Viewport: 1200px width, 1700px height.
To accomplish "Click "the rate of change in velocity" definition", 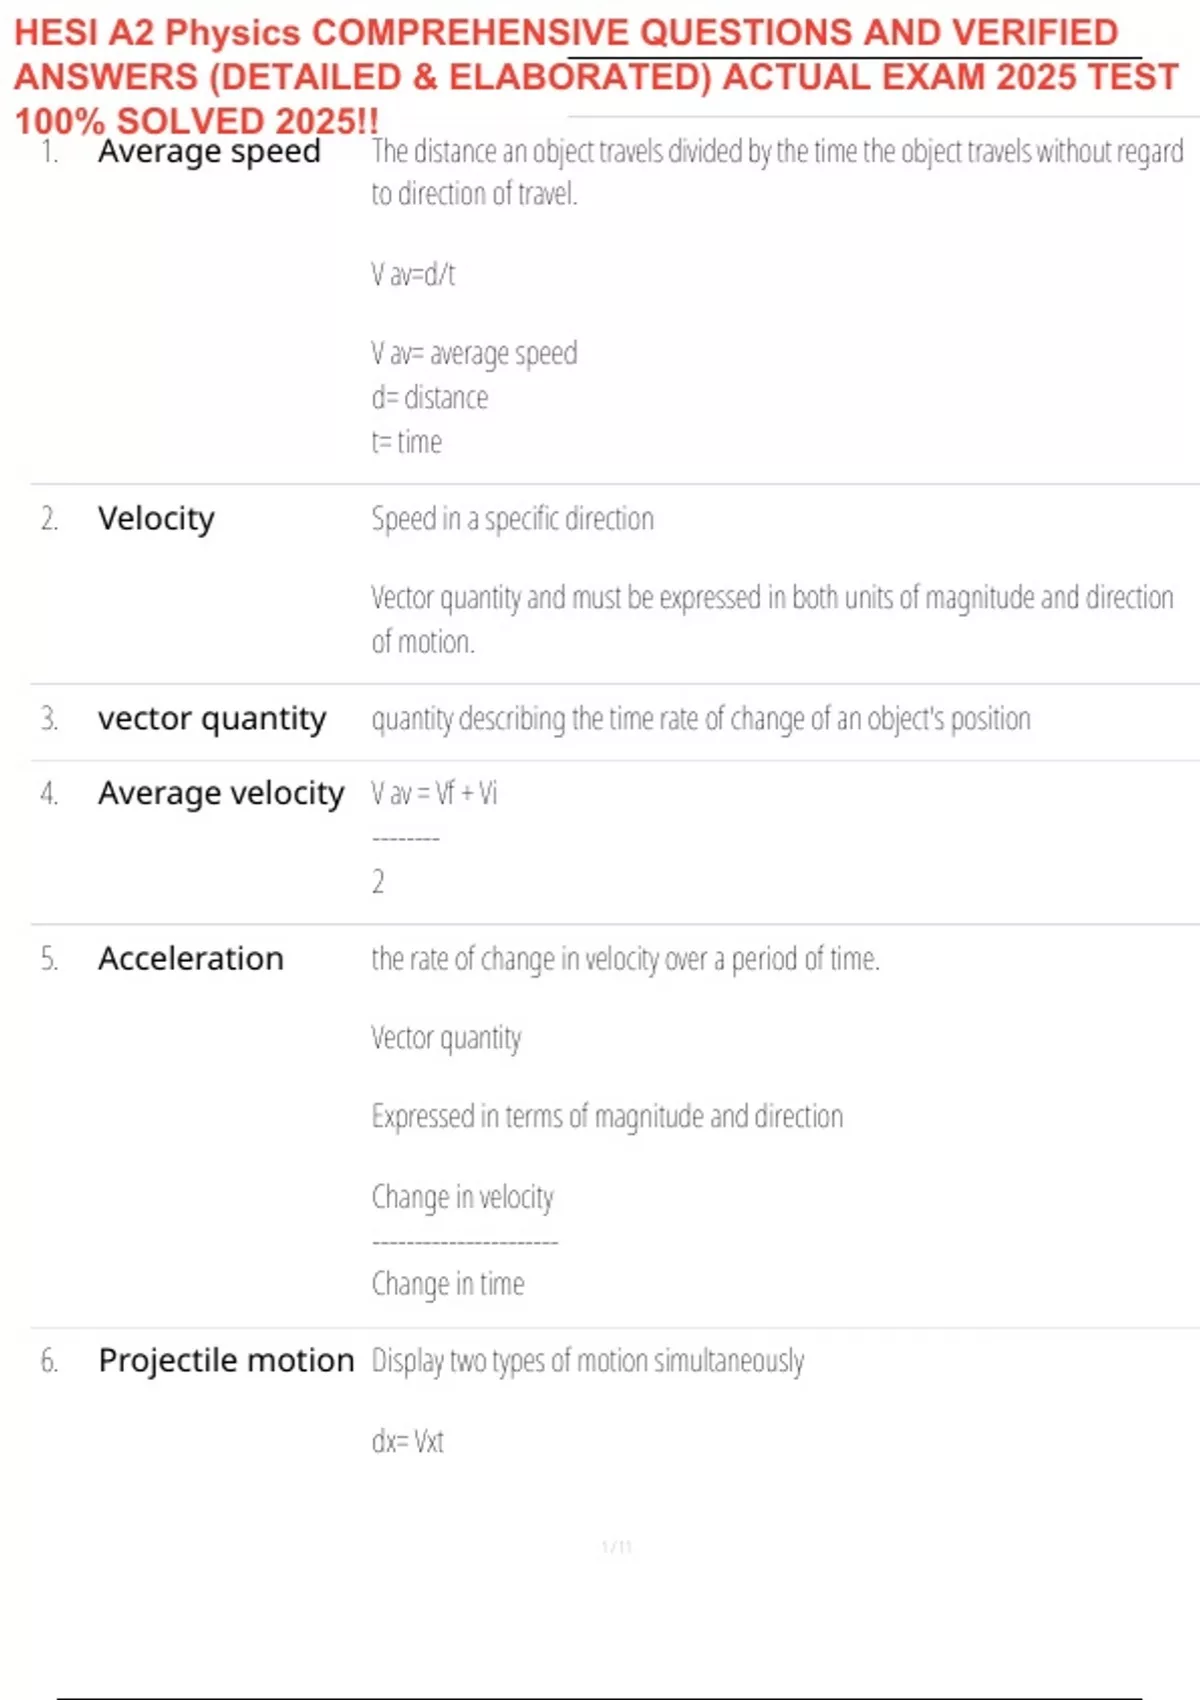I will 625,959.
